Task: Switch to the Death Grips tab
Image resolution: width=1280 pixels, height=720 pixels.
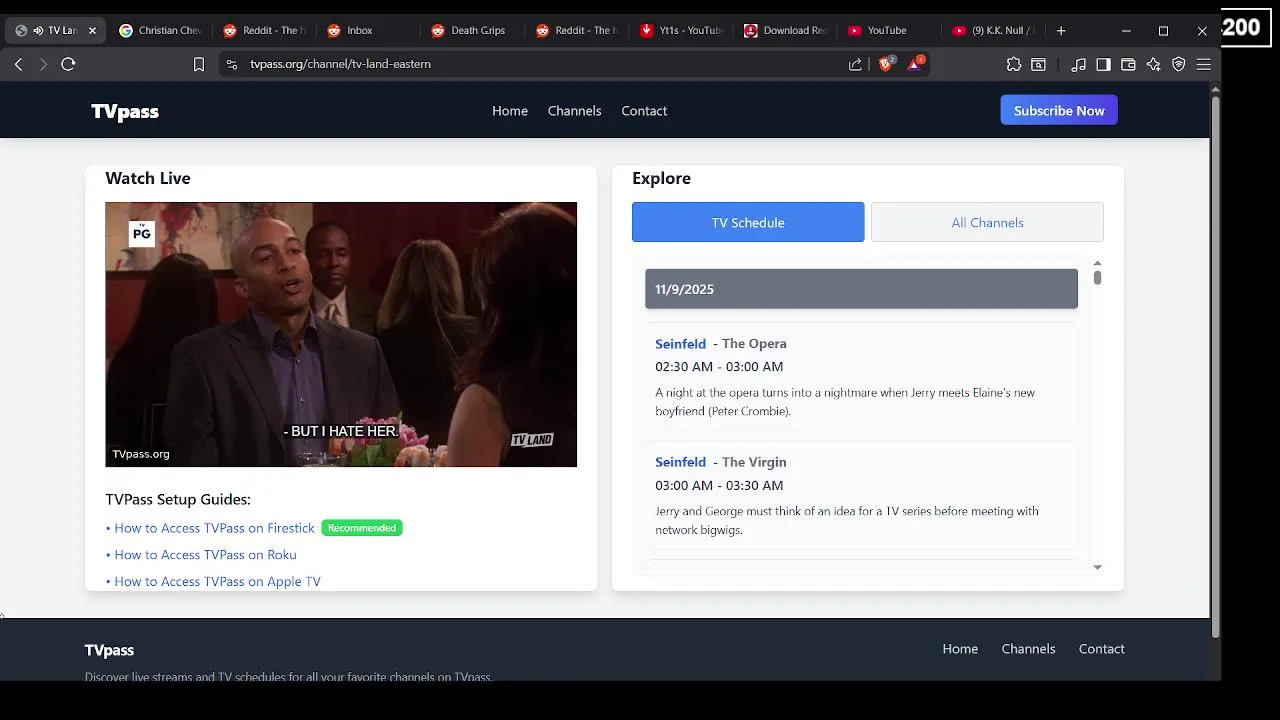Action: tap(472, 31)
